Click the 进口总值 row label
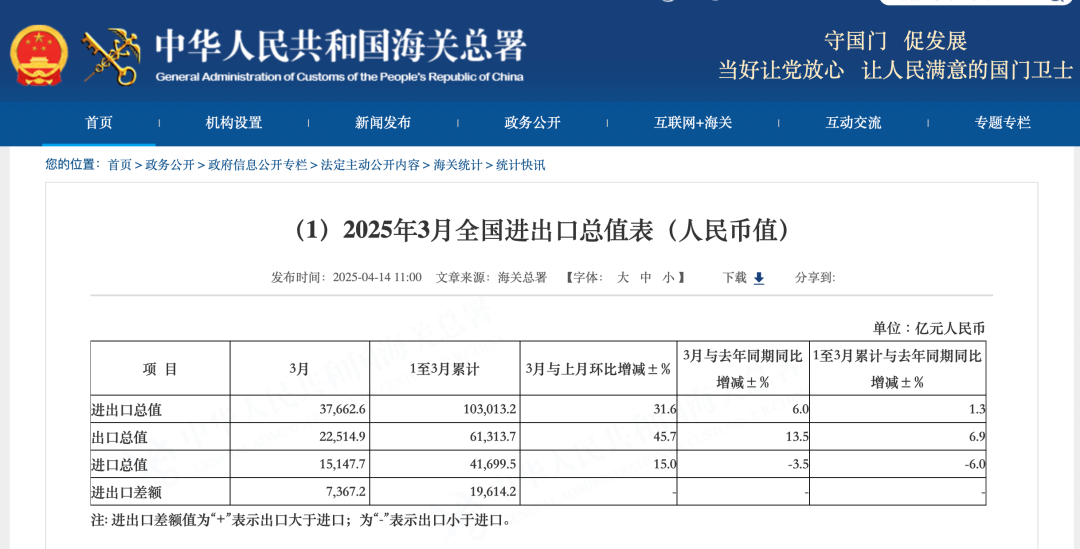Screen dimensions: 1080x549 [x=119, y=464]
